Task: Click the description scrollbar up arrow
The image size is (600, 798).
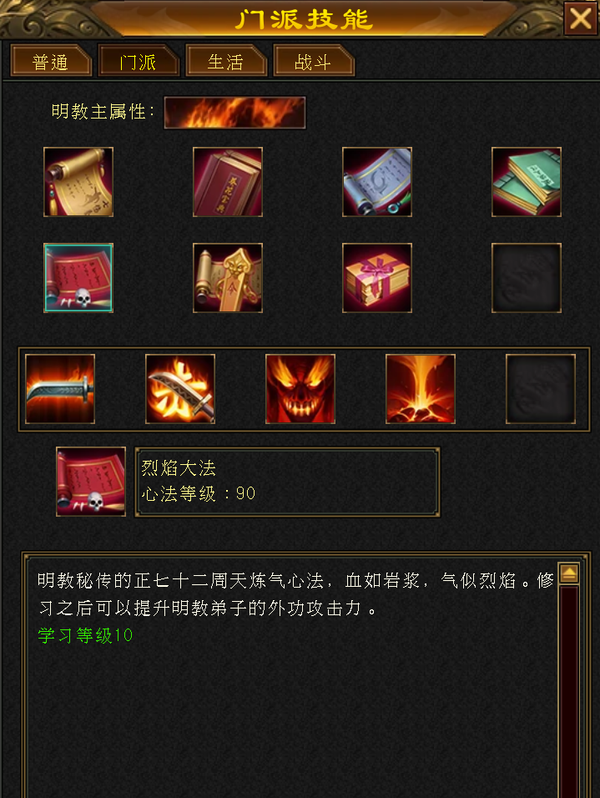Action: coord(569,574)
